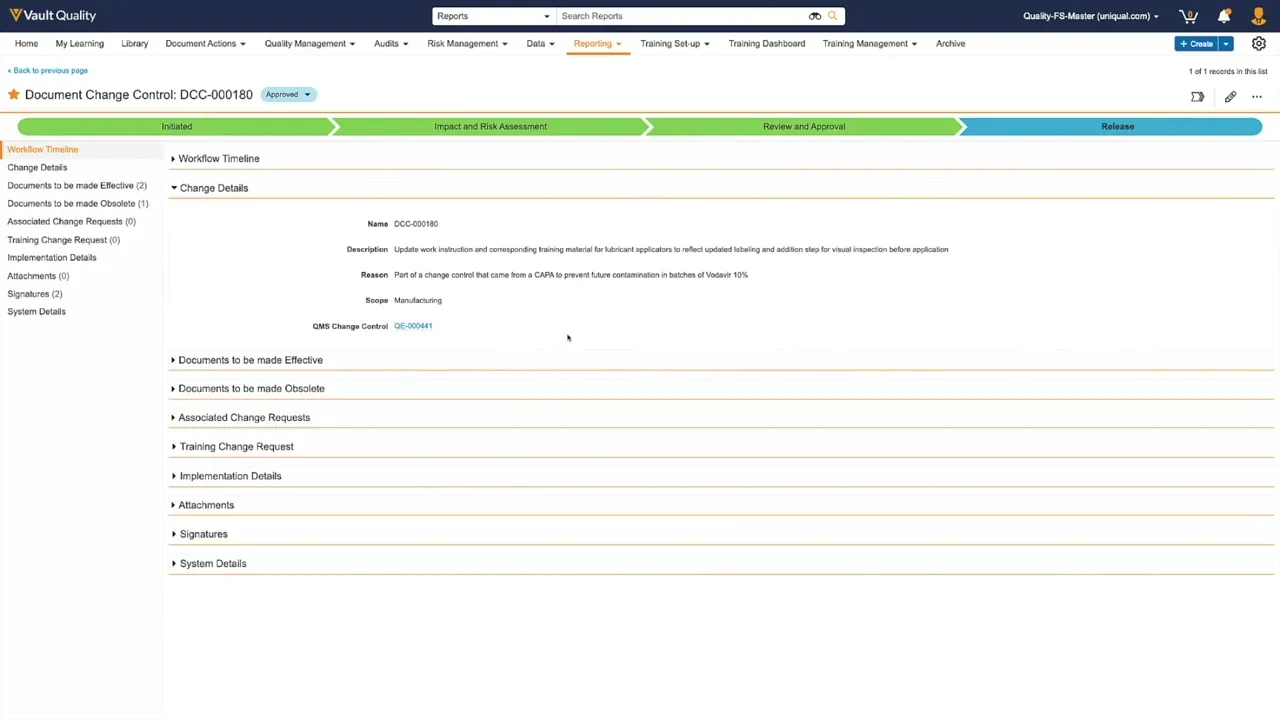Open the Library tab

[135, 44]
